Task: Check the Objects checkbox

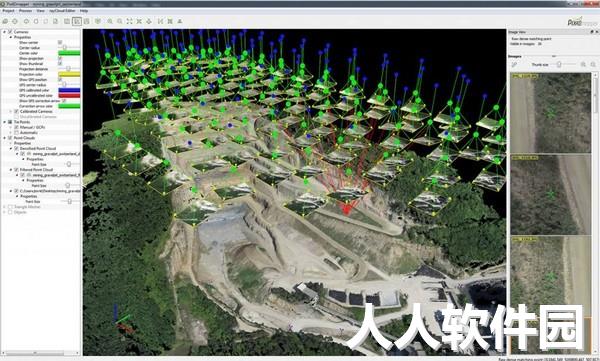Action: [10, 212]
